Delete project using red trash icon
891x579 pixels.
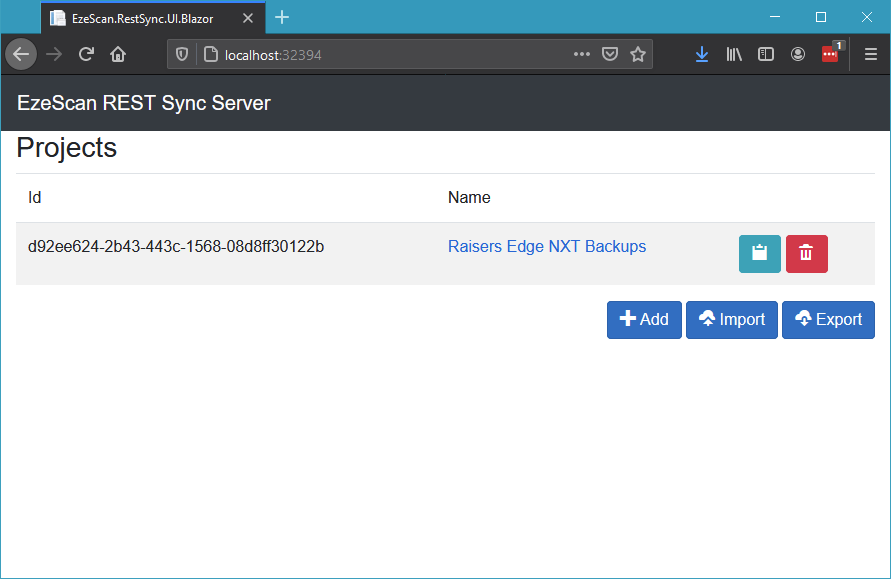click(806, 254)
